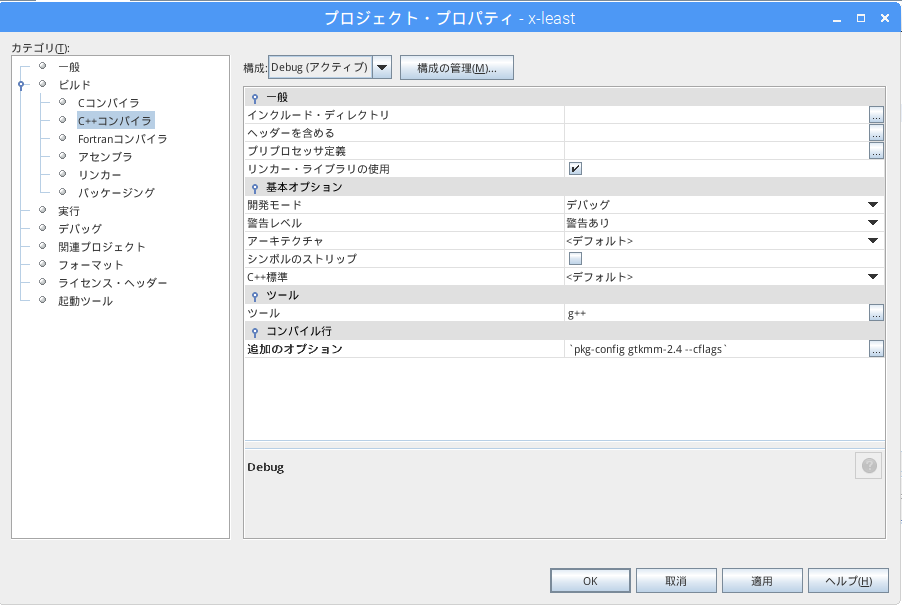
Task: Click browse button for ヘッダーを含める row
Action: (876, 133)
